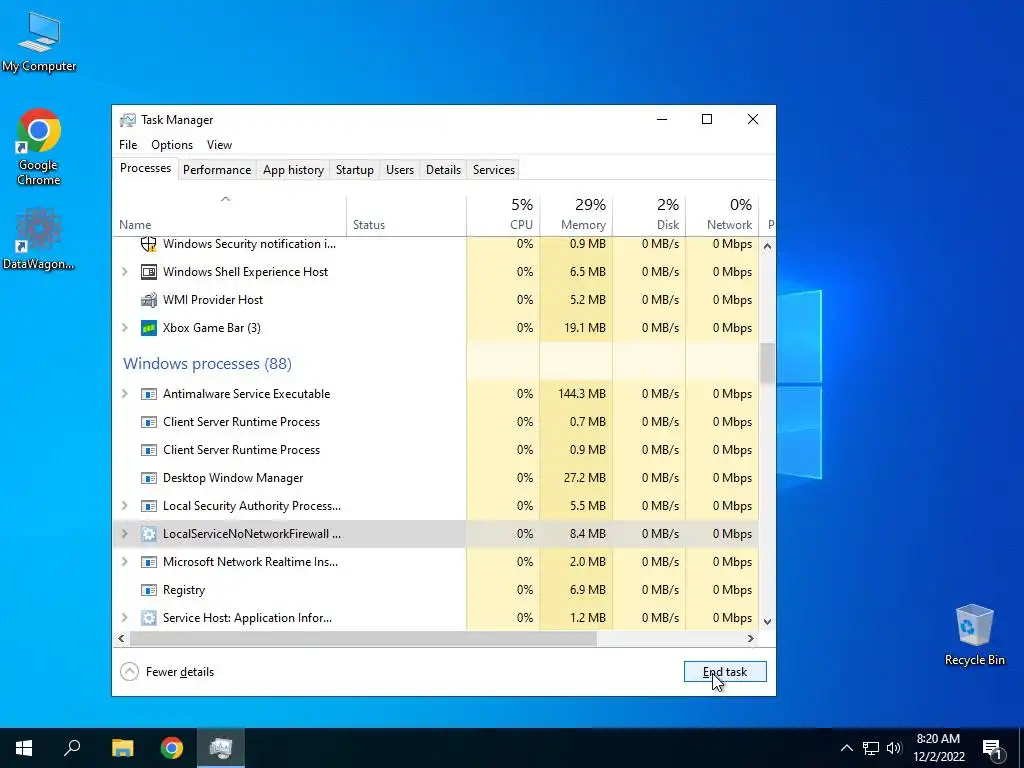The height and width of the screenshot is (768, 1024).
Task: Open the volume speaker tray icon
Action: (x=894, y=748)
